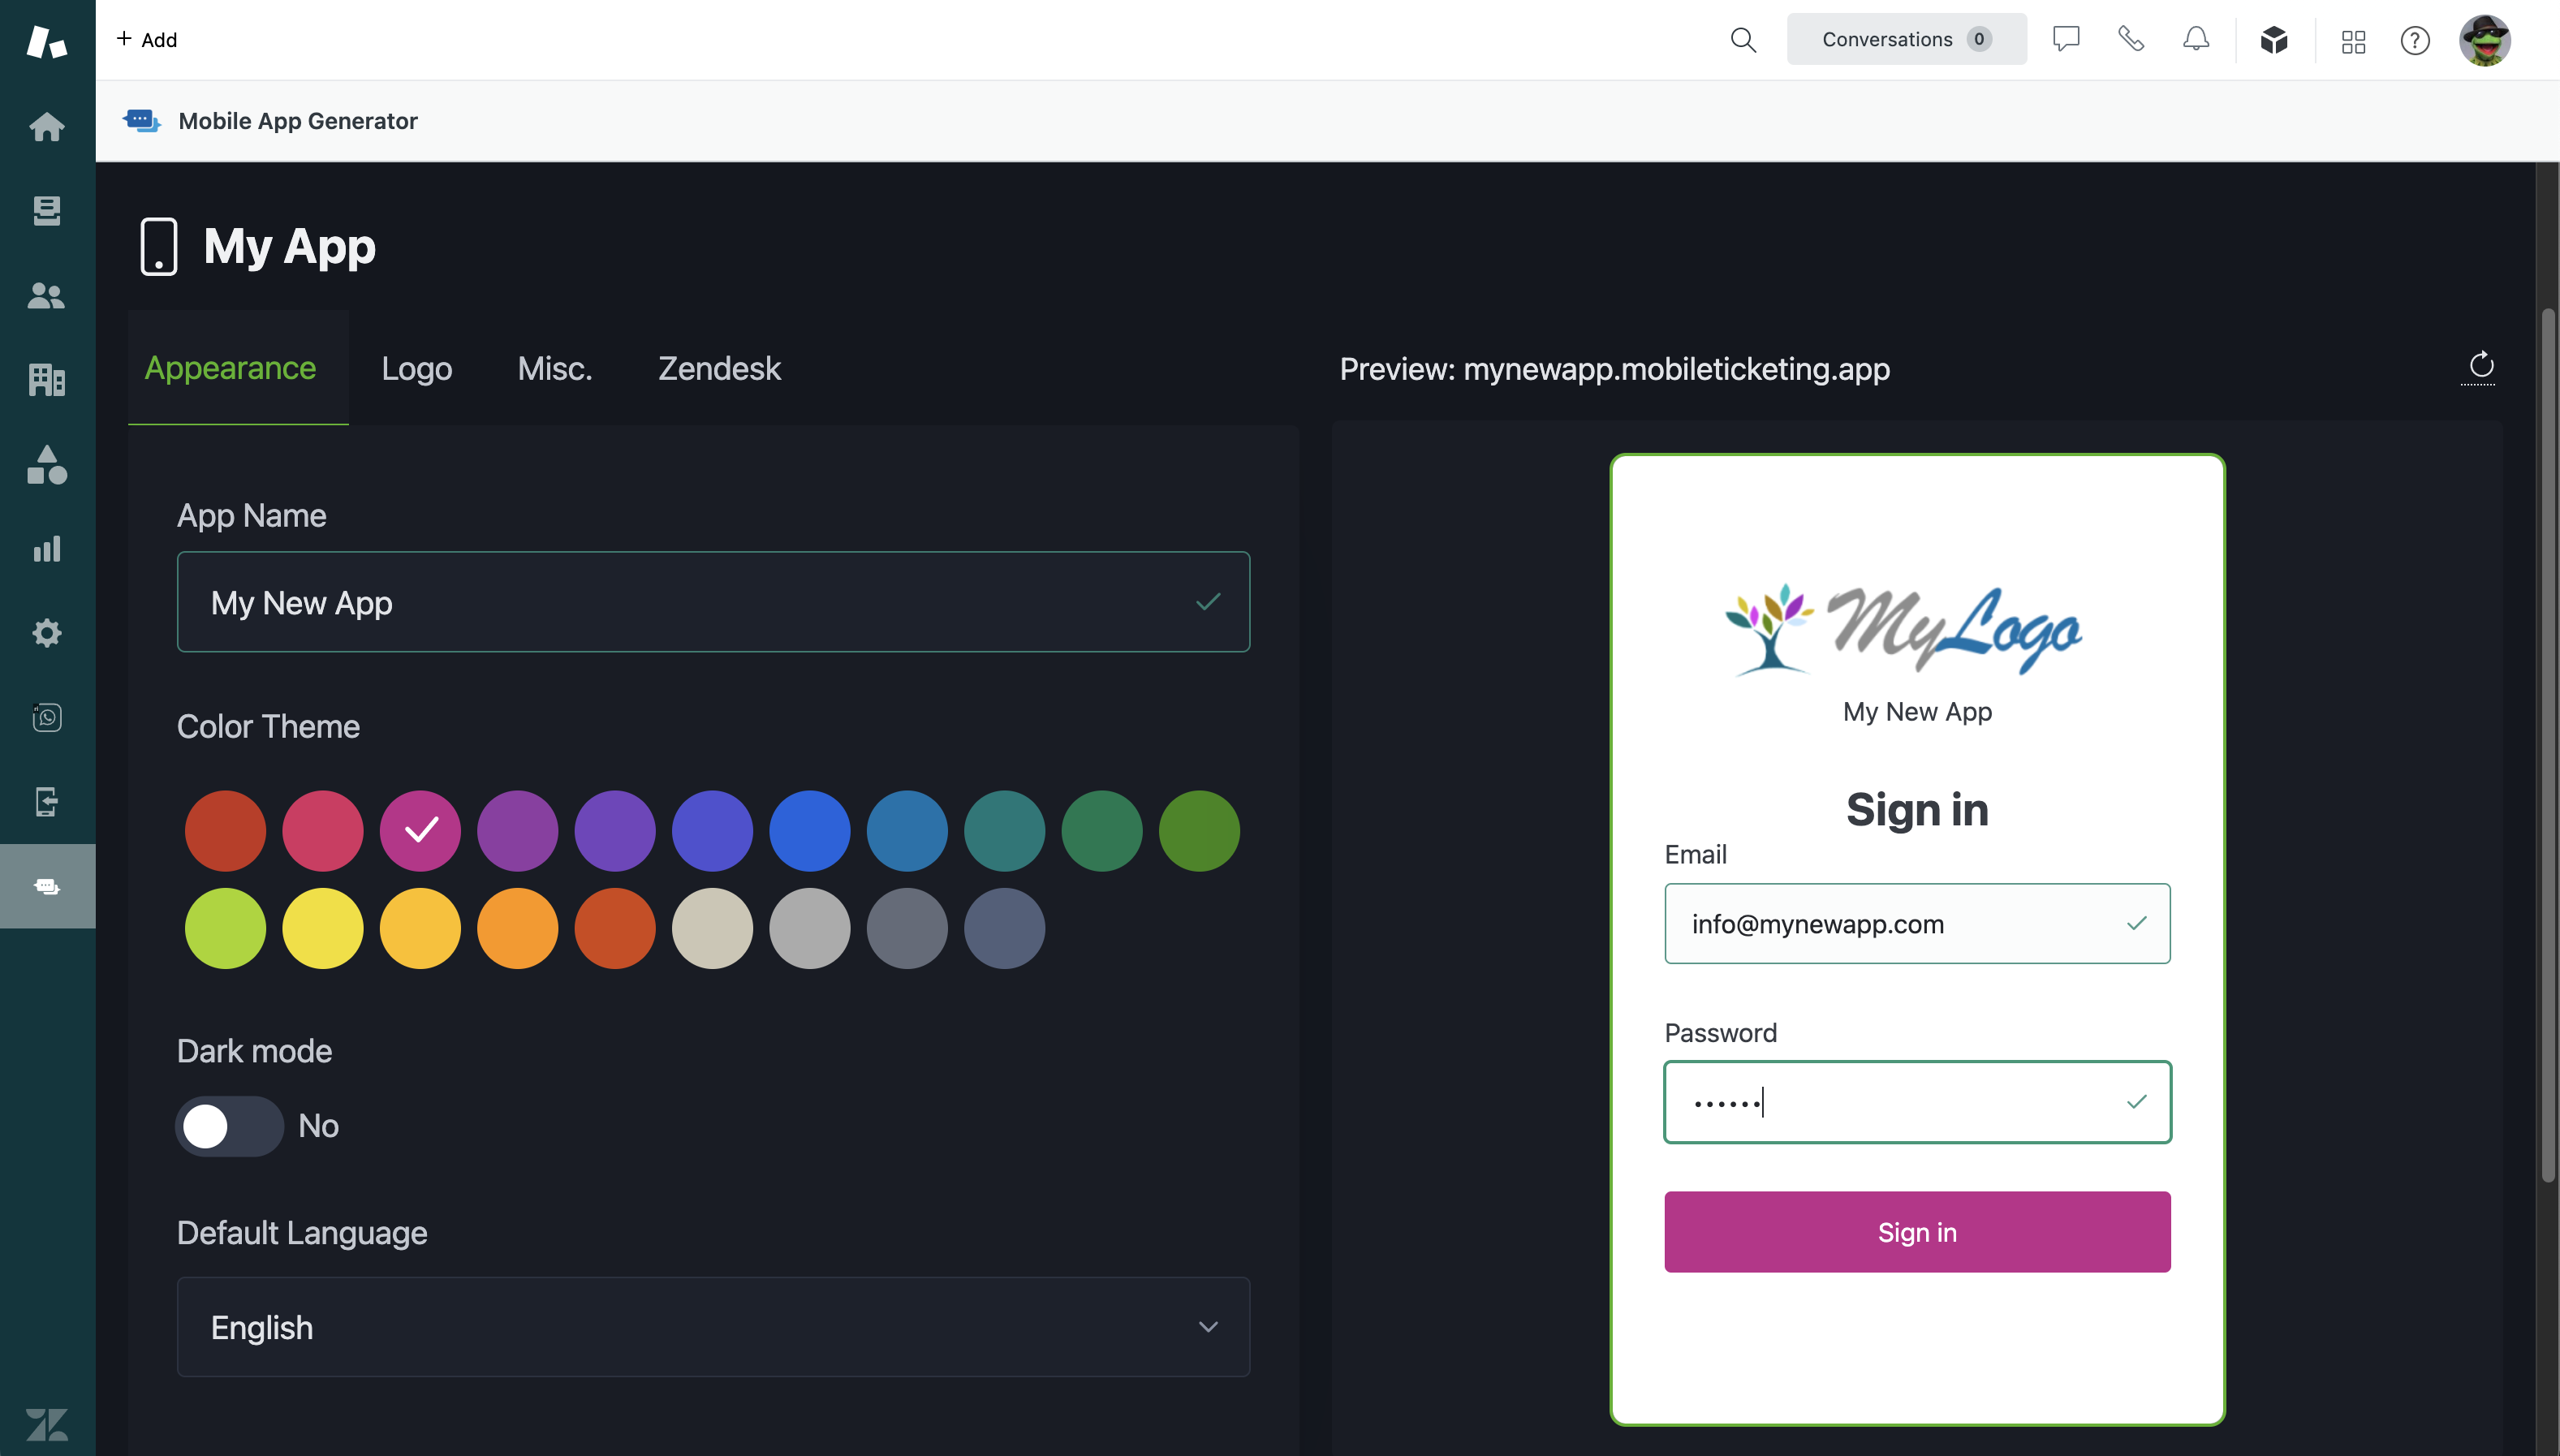
Task: Open the Misc. tab
Action: pyautogui.click(x=555, y=368)
